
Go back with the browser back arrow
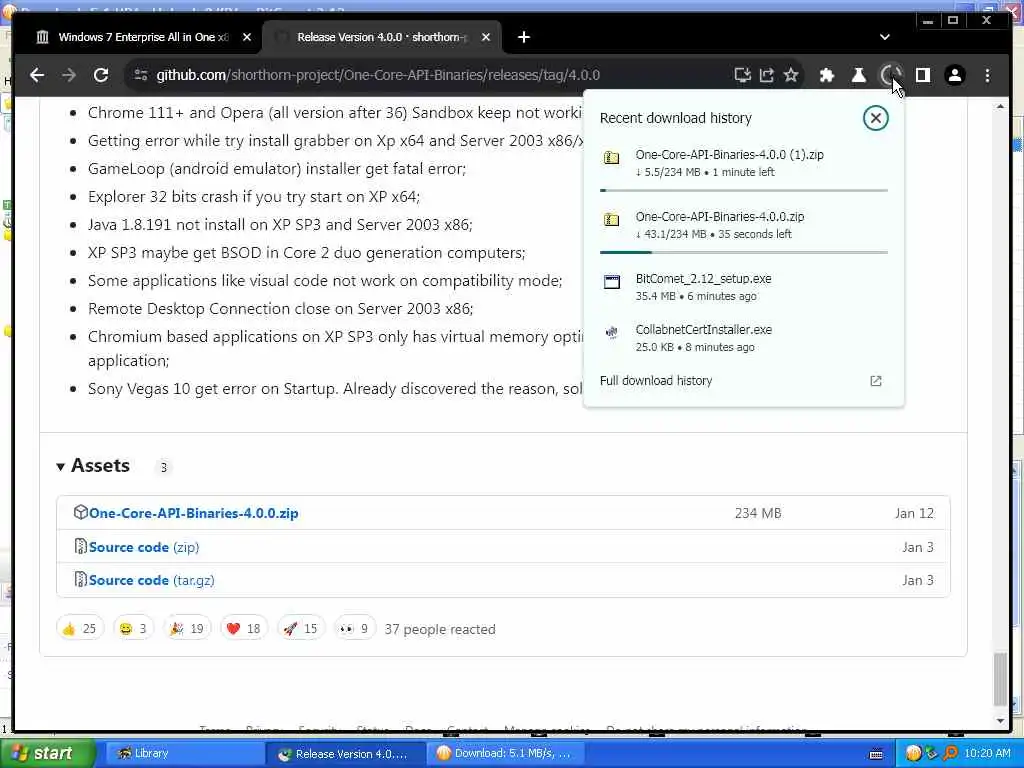point(37,75)
